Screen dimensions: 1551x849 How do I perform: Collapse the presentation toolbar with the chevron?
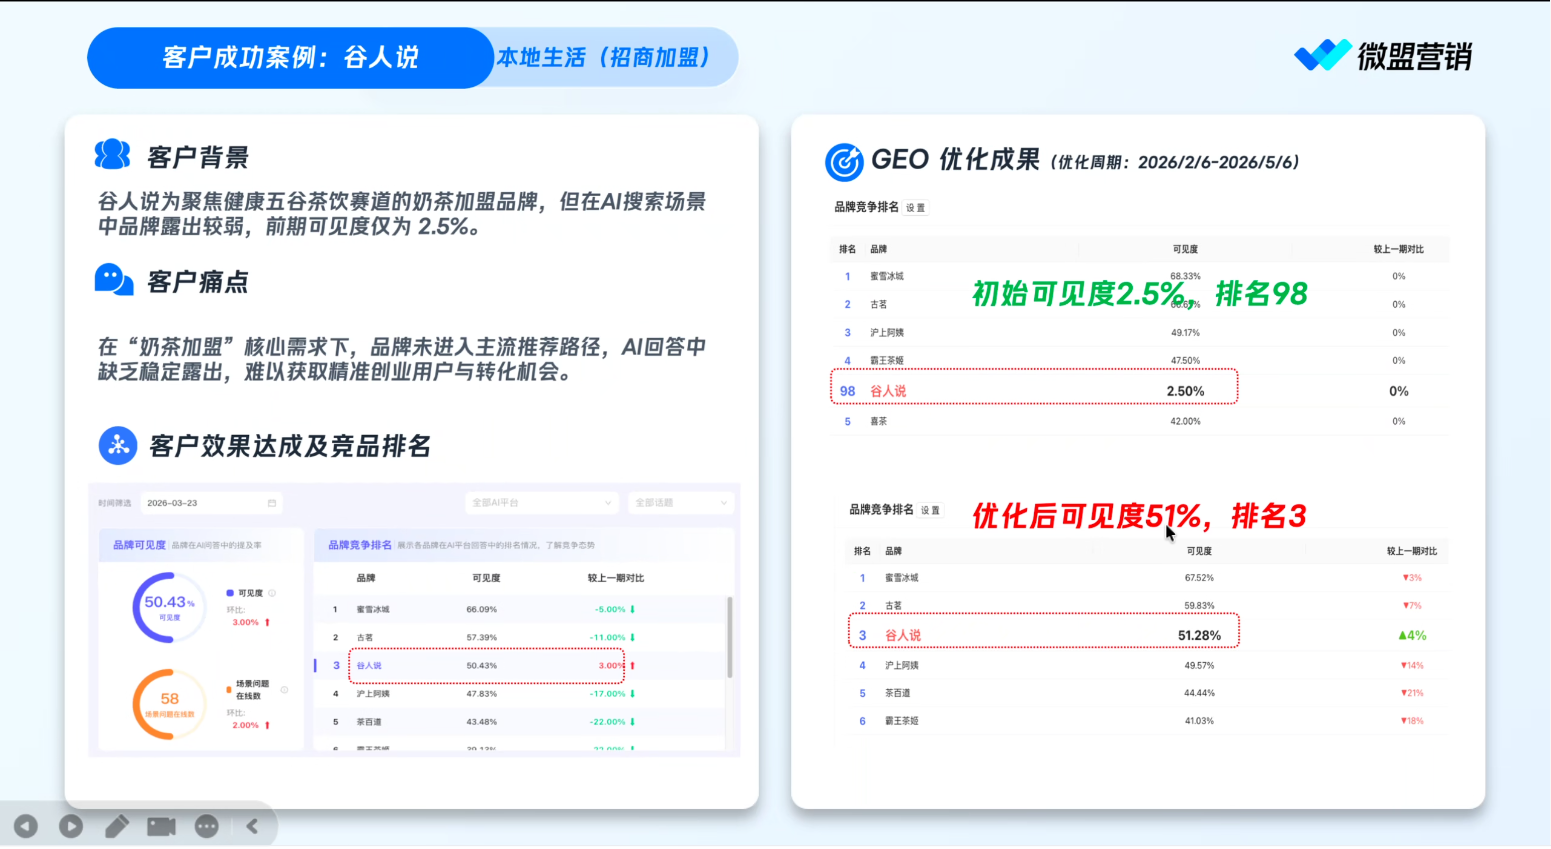pyautogui.click(x=252, y=826)
